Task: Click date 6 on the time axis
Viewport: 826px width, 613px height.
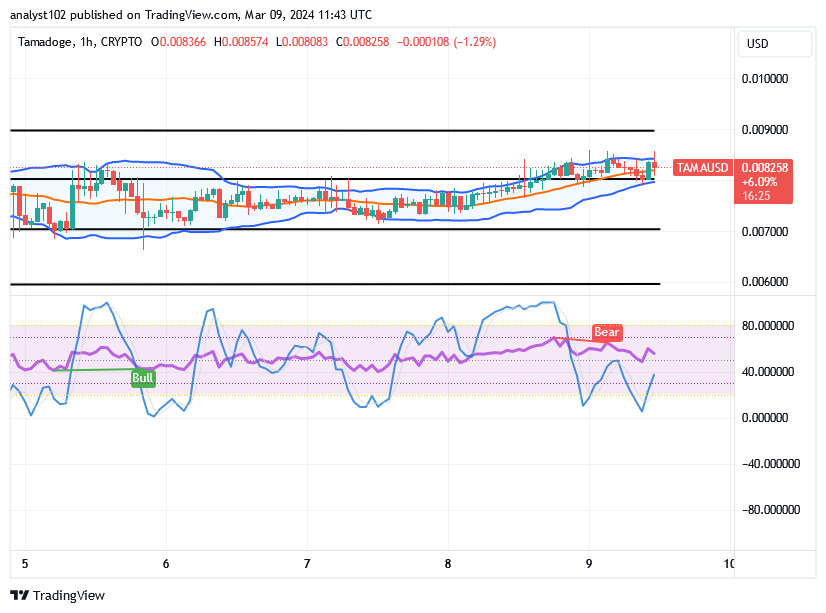Action: tap(166, 564)
